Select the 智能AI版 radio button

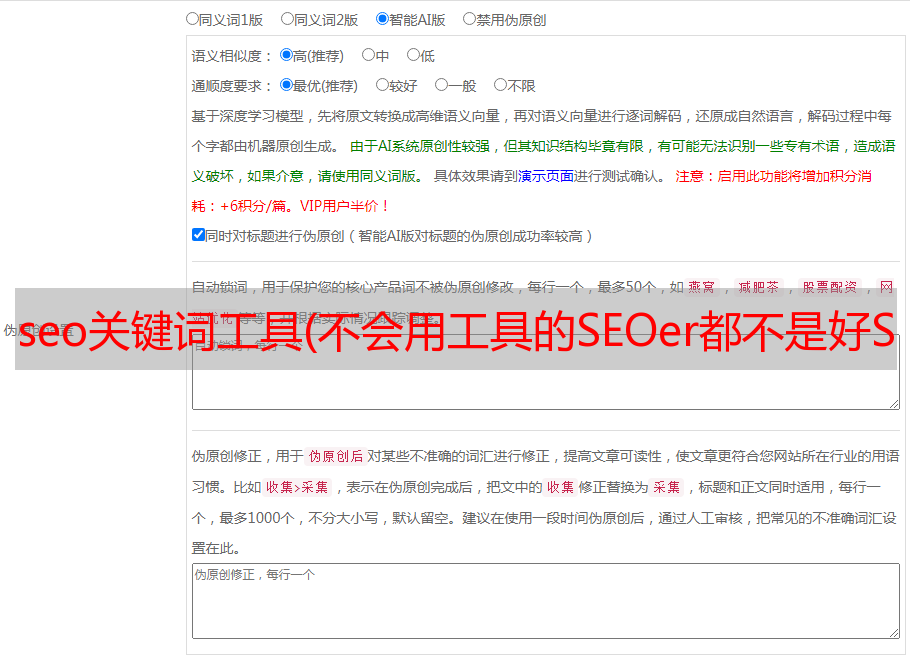tap(382, 19)
